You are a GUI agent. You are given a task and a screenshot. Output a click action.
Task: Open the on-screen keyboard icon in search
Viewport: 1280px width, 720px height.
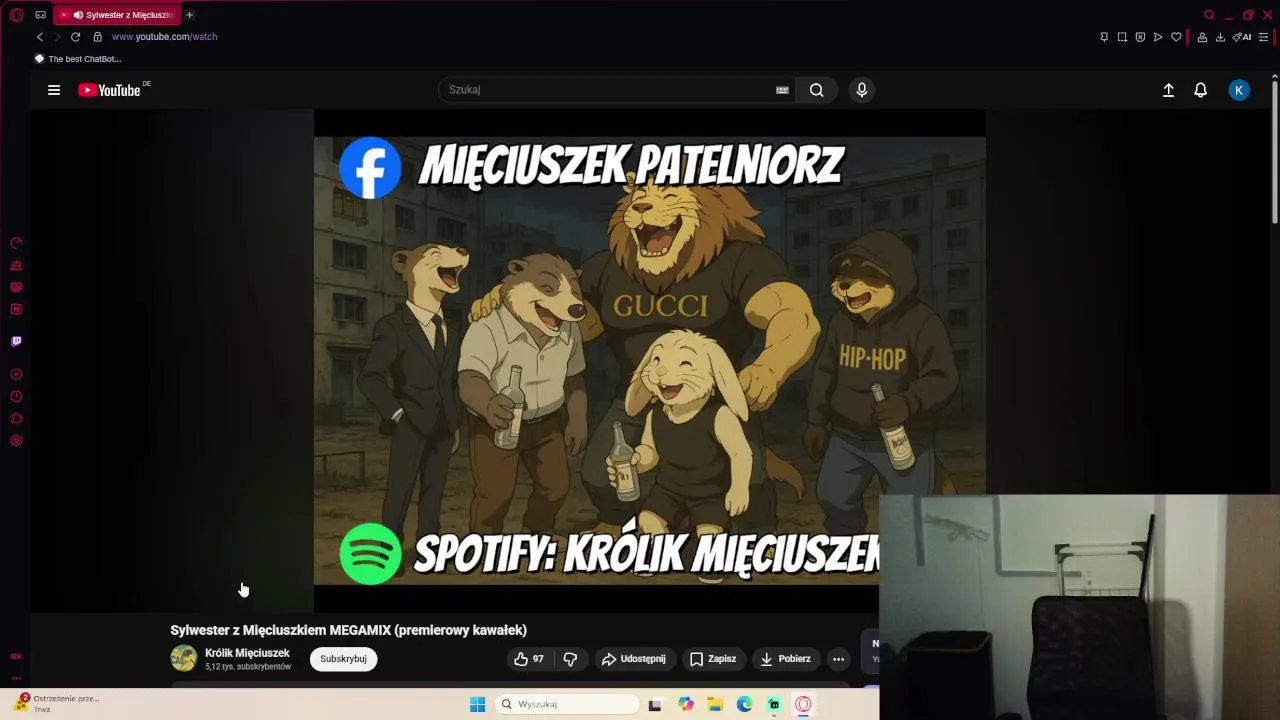click(x=782, y=90)
